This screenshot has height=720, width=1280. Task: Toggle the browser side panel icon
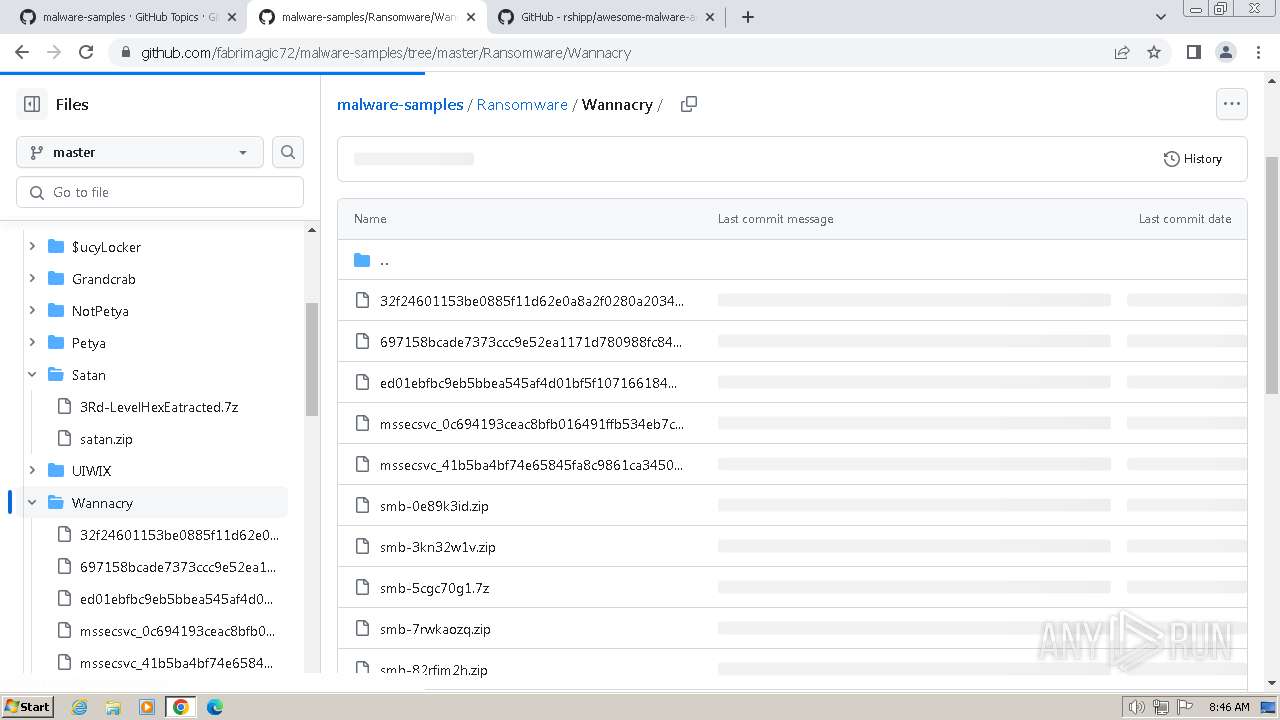1193,52
